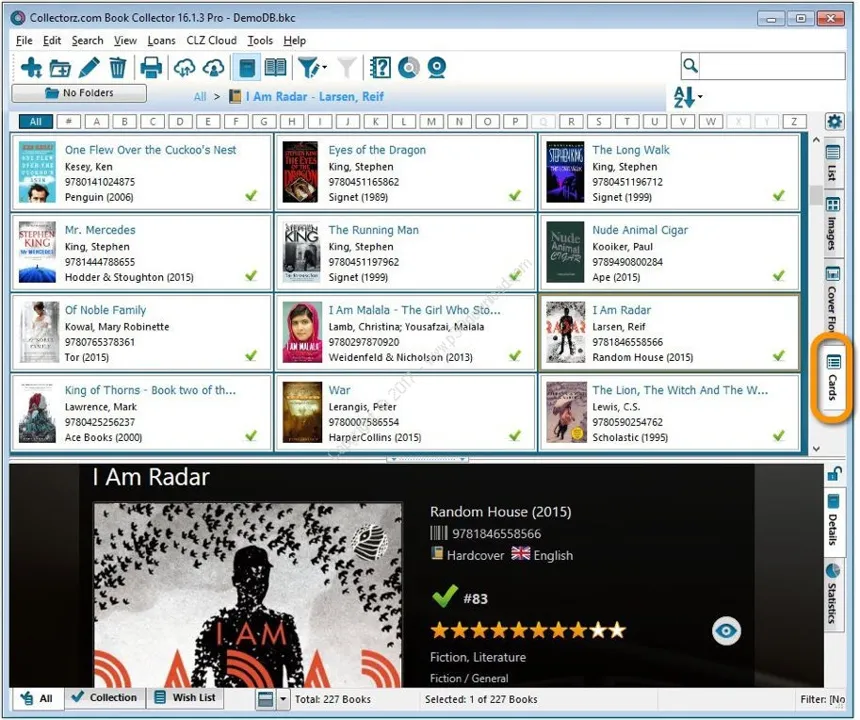Open the Tools menu
This screenshot has width=860, height=720.
pyautogui.click(x=260, y=41)
